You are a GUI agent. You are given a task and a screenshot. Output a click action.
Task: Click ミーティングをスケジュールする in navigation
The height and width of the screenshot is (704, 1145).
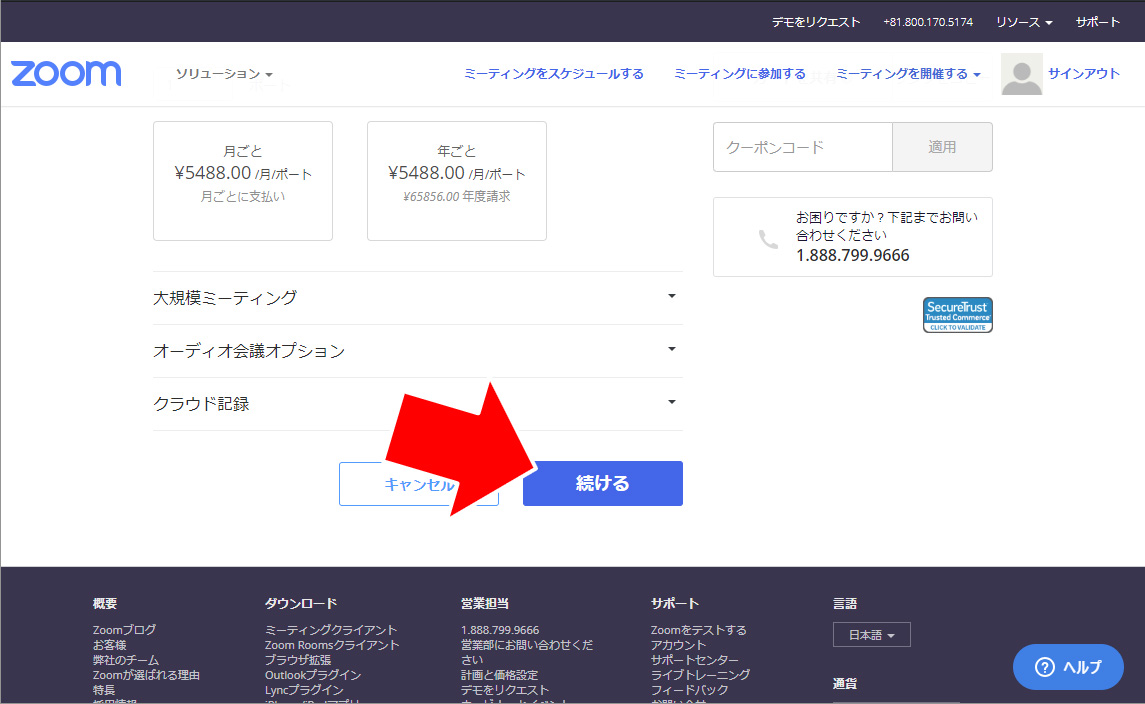tap(553, 74)
